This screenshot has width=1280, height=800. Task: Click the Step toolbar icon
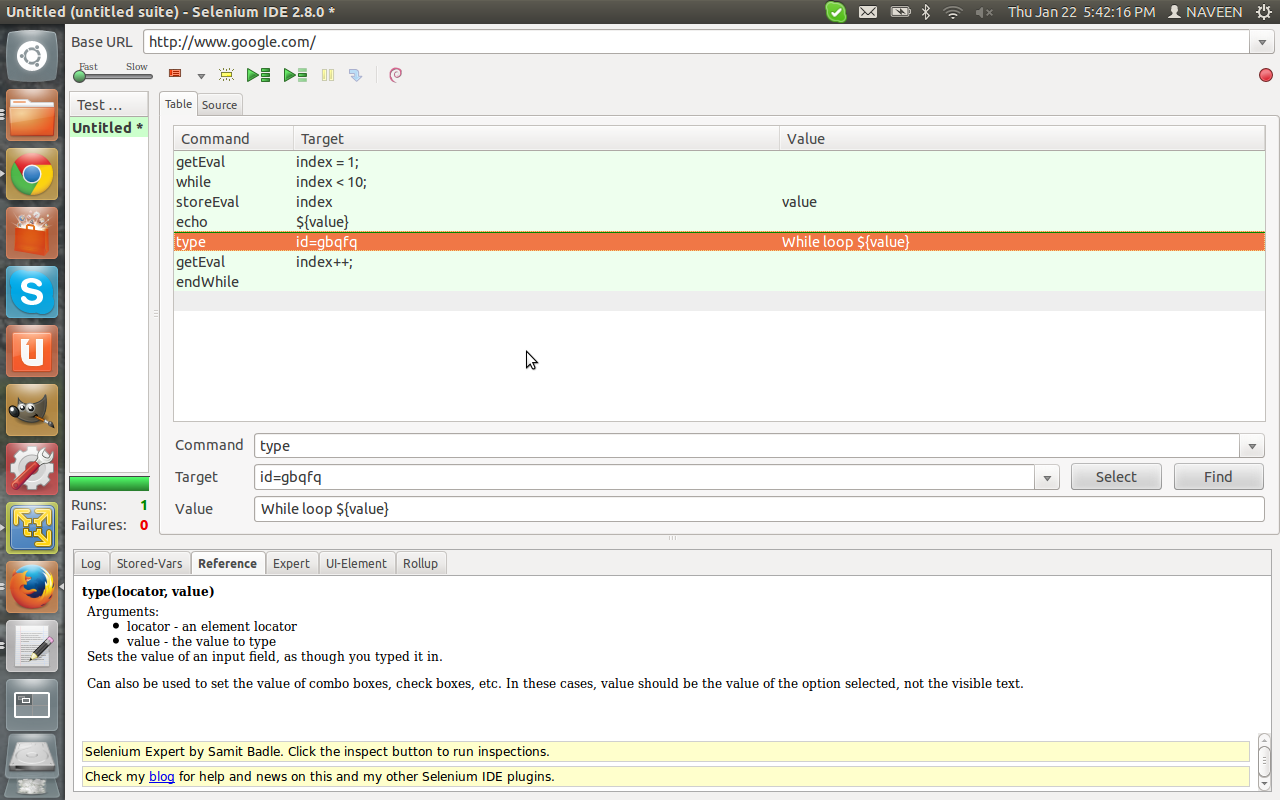click(x=355, y=75)
